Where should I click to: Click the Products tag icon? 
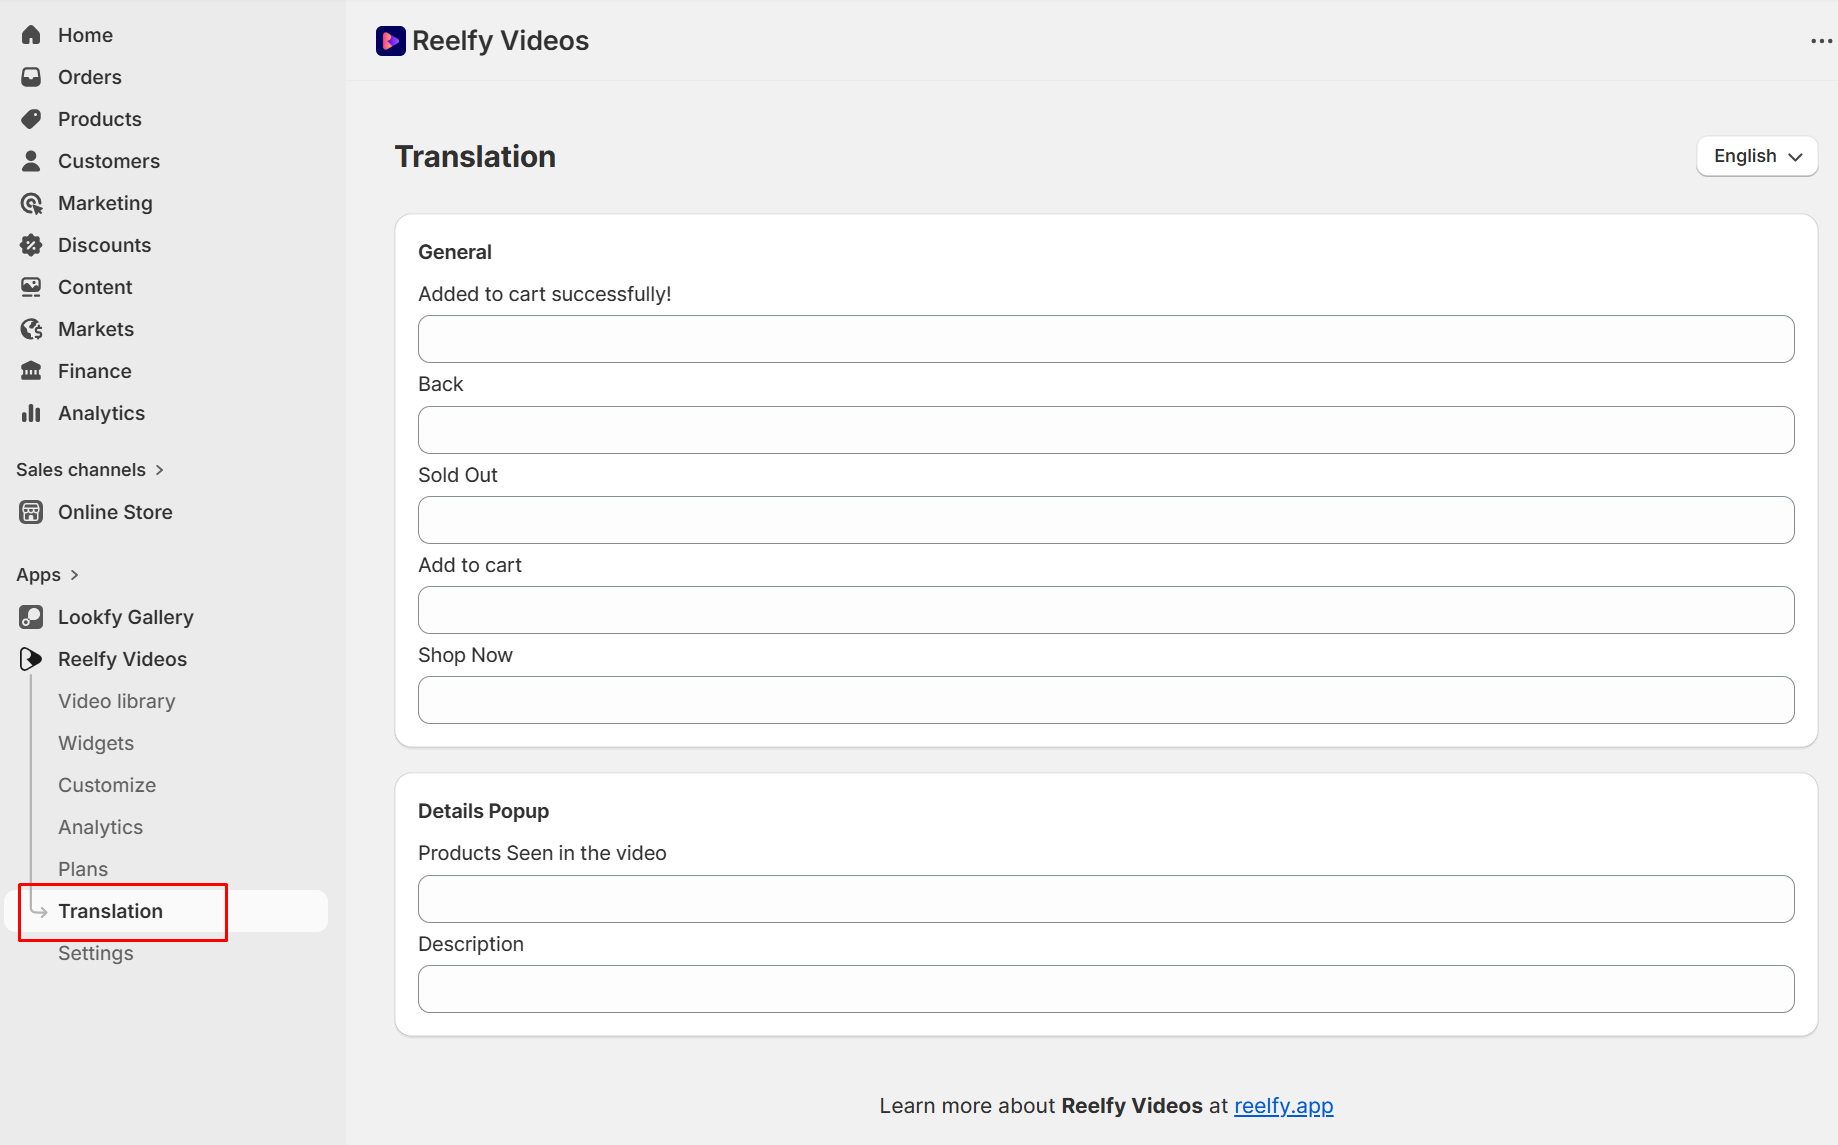31,119
